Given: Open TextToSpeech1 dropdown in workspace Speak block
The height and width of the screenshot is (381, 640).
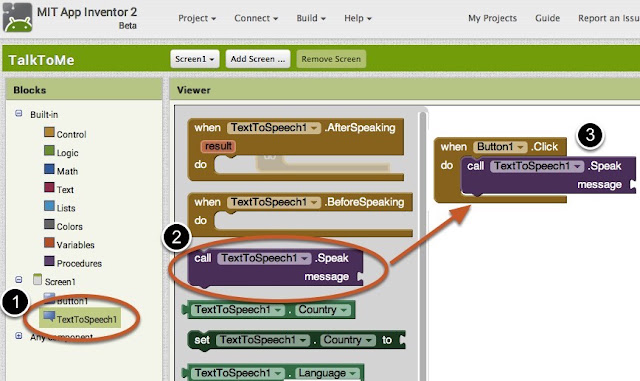Looking at the screenshot, I should (x=537, y=166).
